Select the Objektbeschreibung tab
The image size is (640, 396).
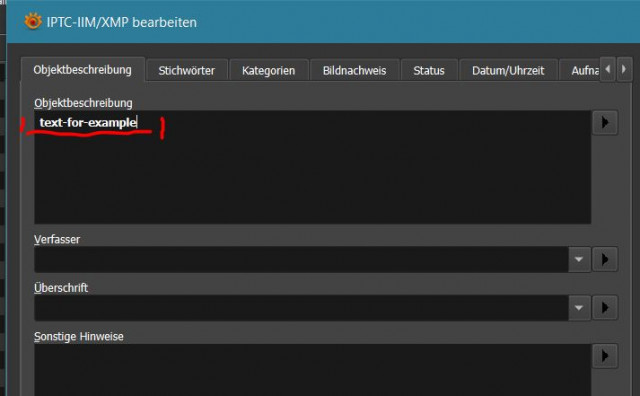pyautogui.click(x=83, y=70)
